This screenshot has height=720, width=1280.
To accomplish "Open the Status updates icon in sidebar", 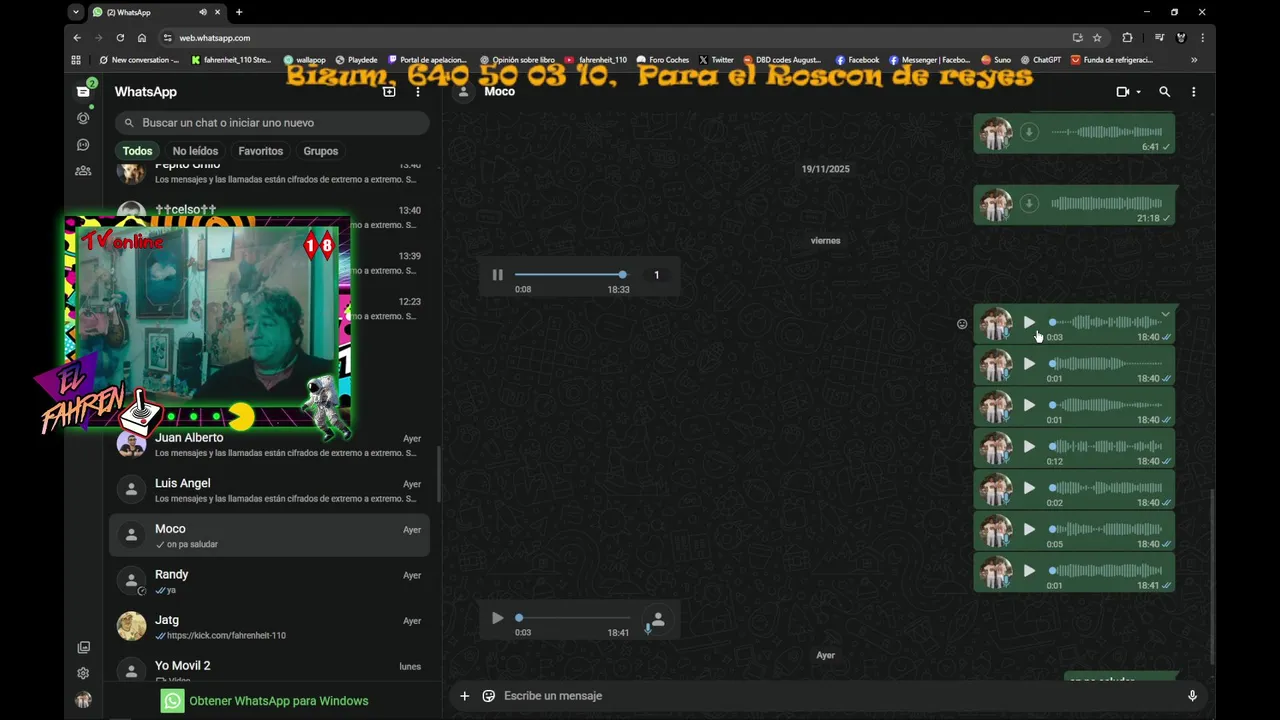I will [x=83, y=118].
